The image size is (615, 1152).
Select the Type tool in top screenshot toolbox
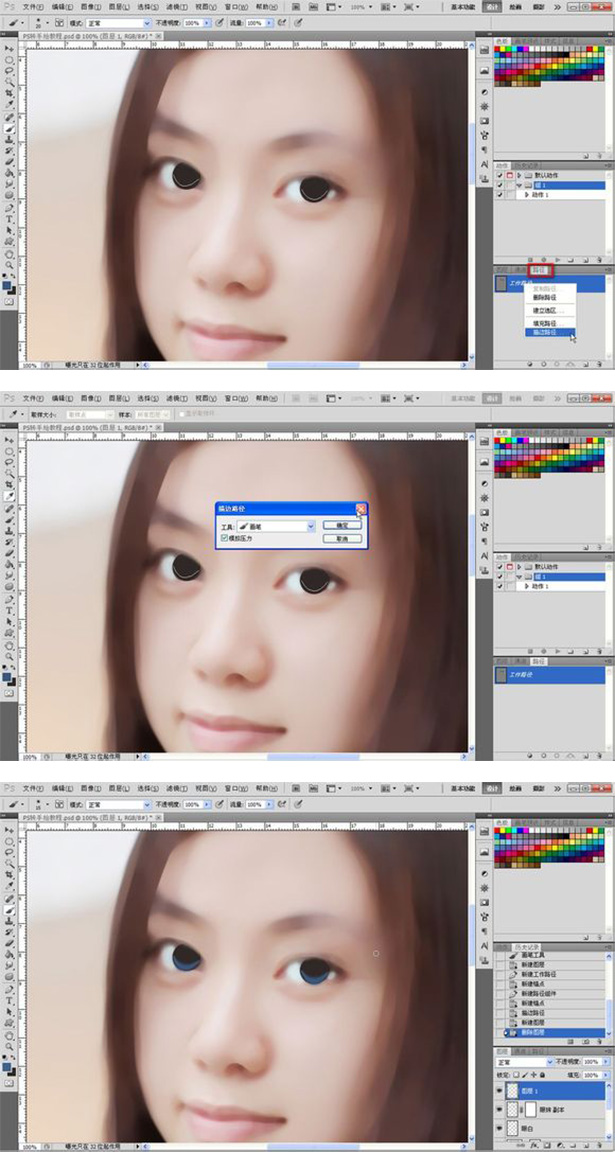pos(10,217)
